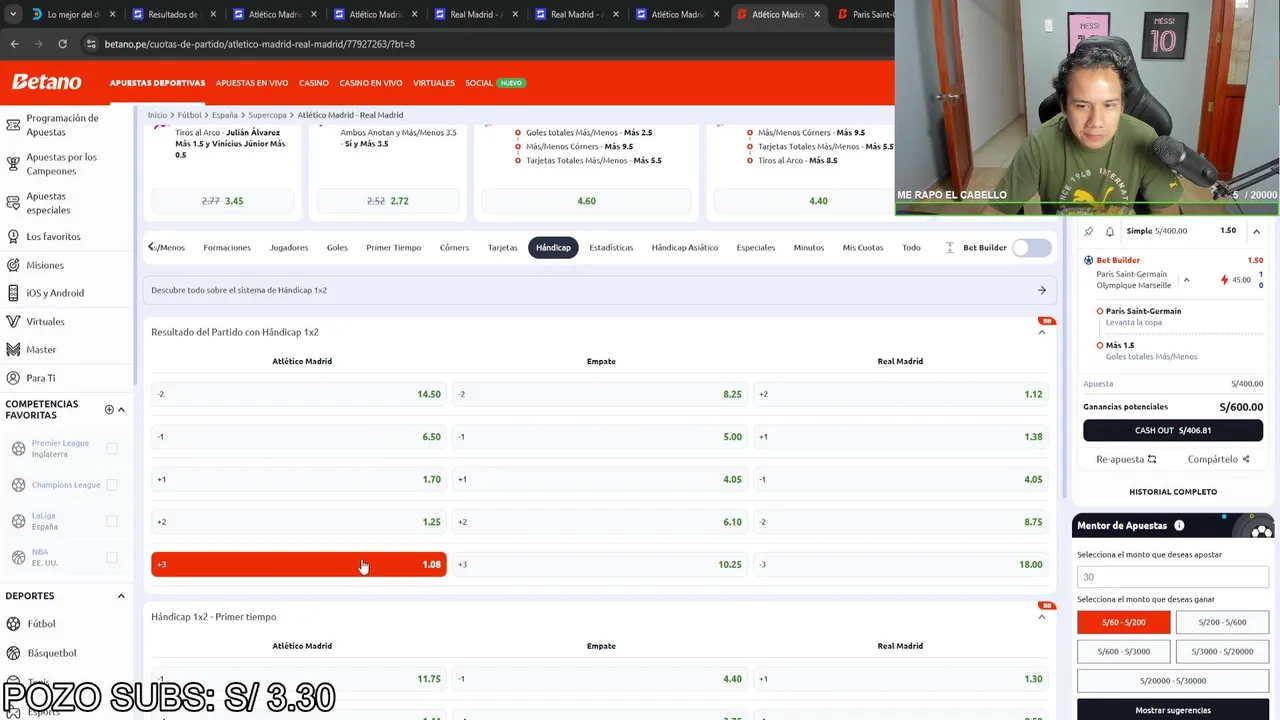
Task: Open the Virtuales top menu item
Action: tap(434, 83)
